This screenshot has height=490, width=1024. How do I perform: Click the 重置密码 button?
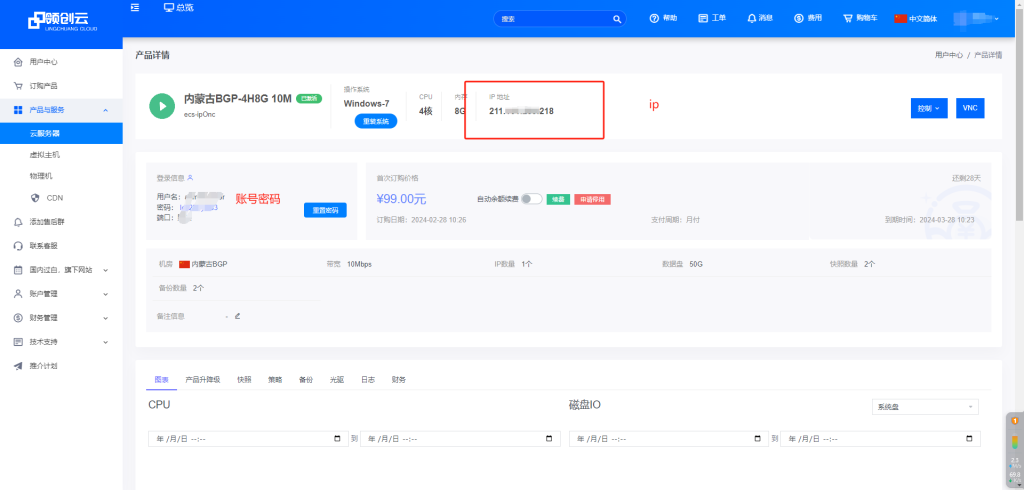coord(325,210)
